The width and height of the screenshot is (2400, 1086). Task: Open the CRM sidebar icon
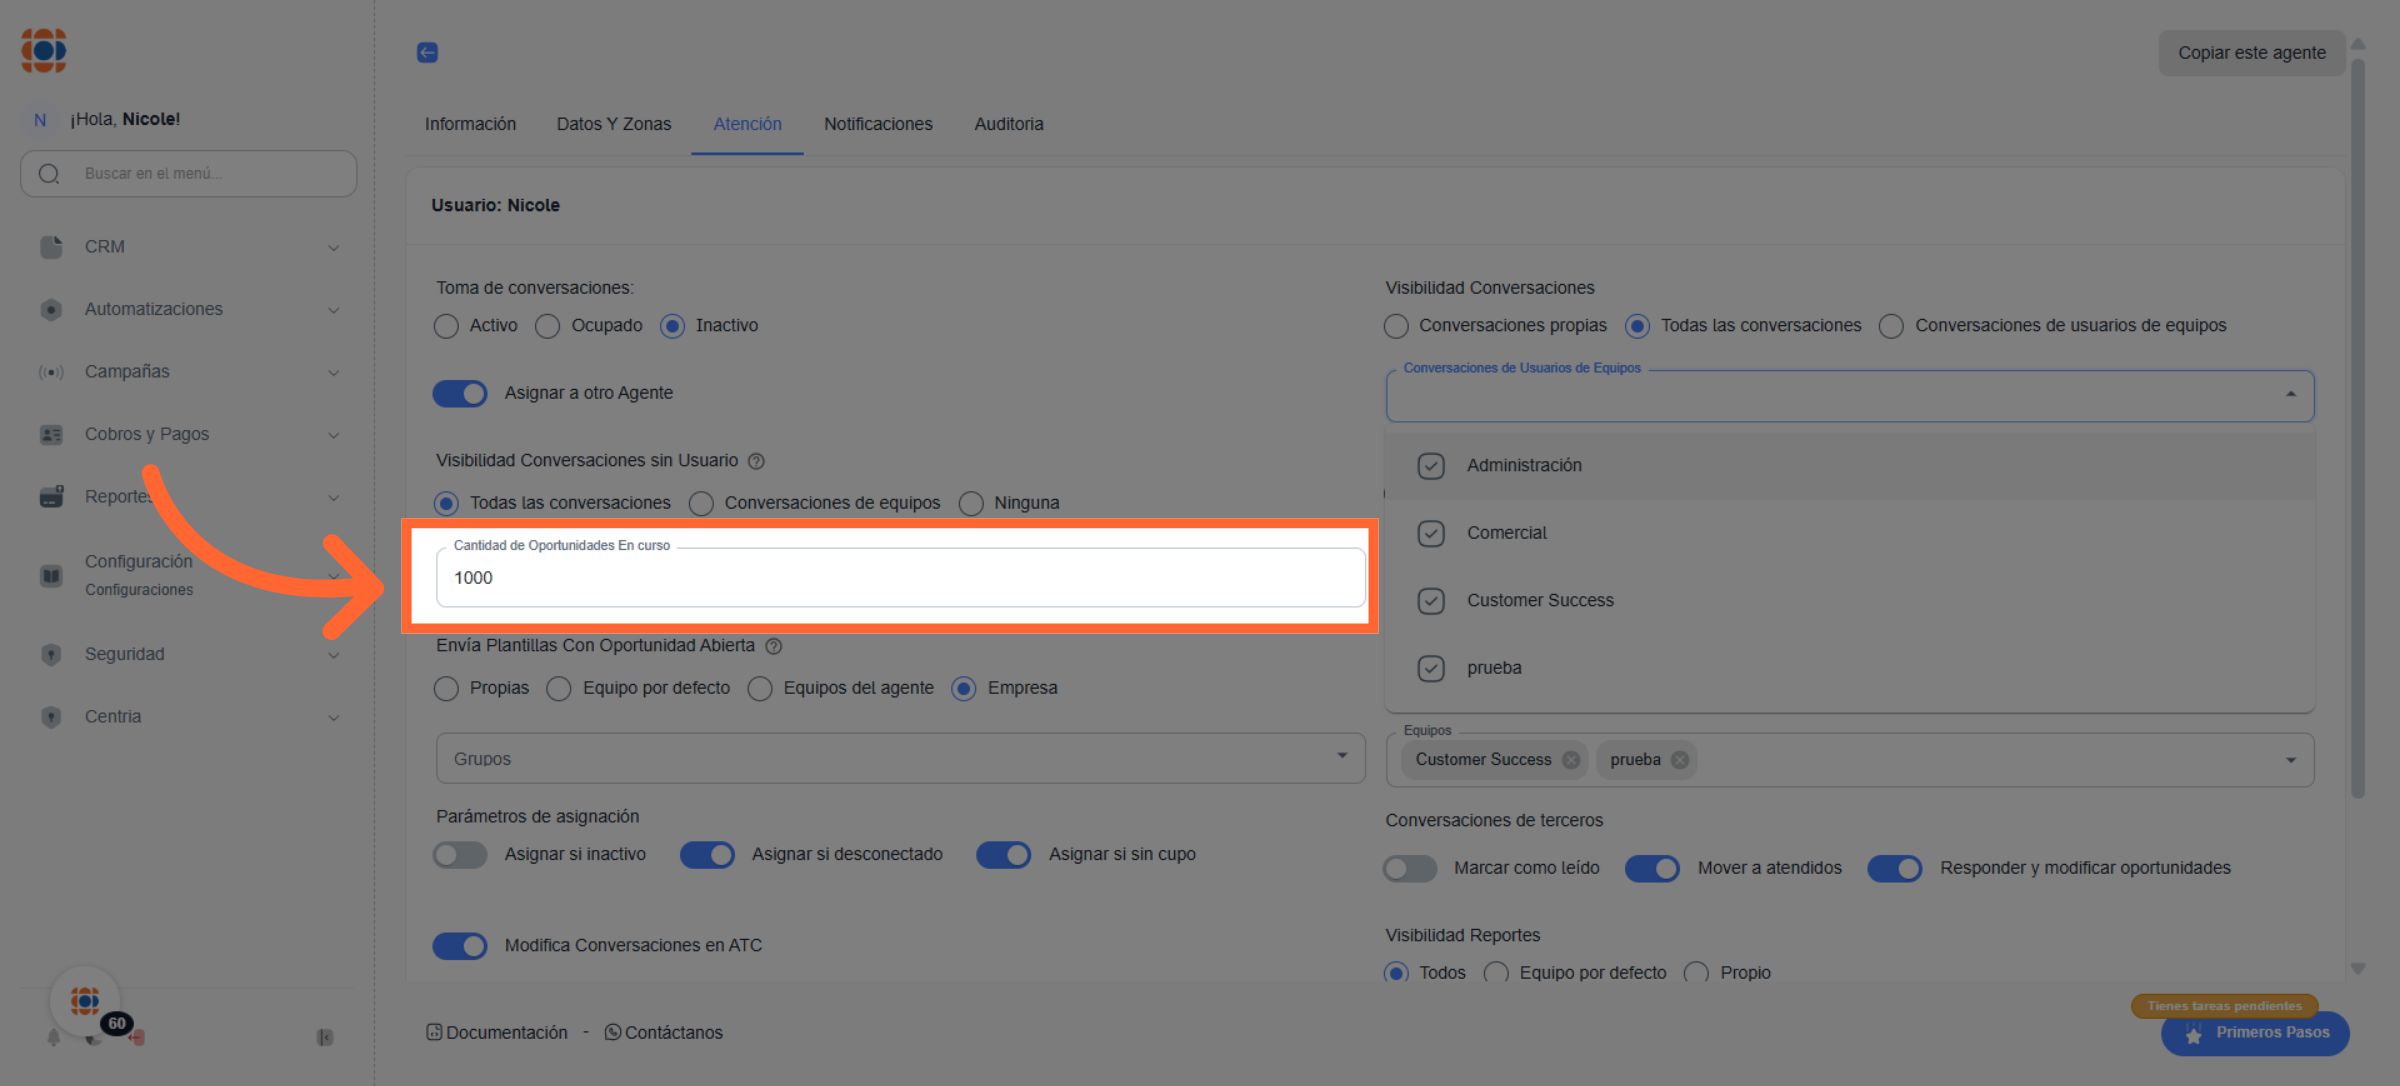coord(51,247)
